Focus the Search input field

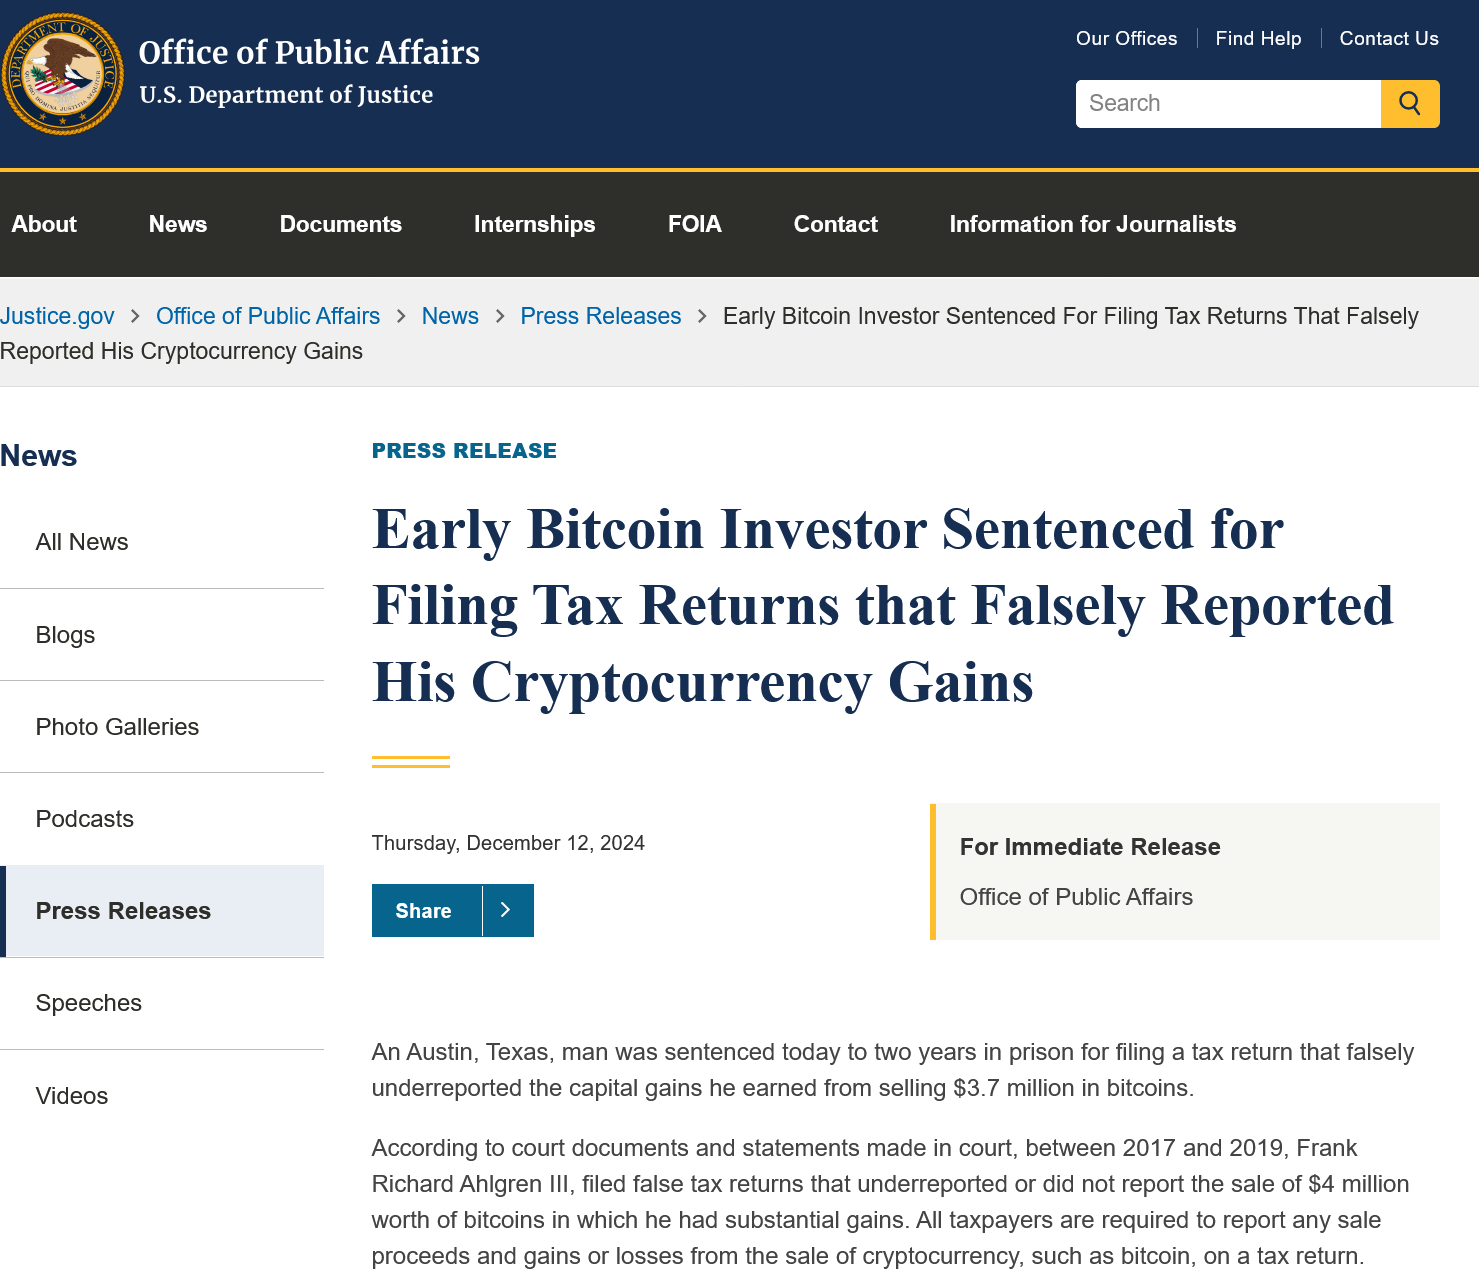click(1228, 104)
